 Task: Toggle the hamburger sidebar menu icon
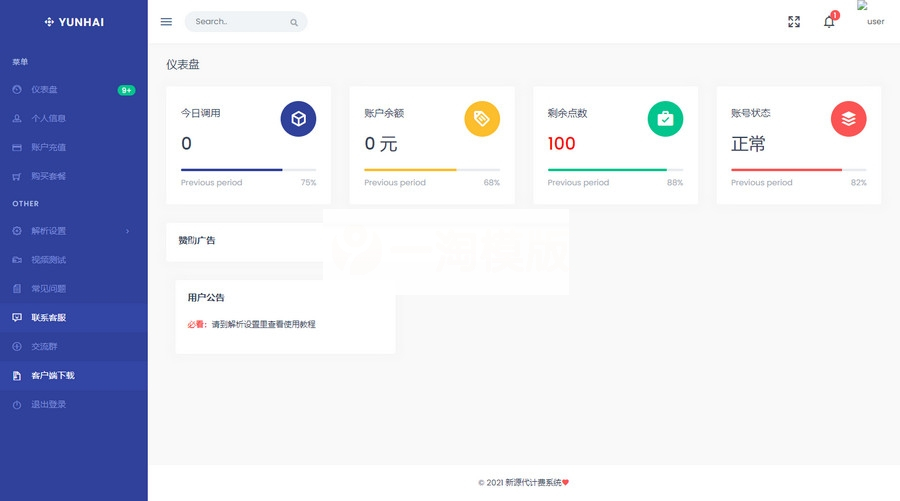coord(166,22)
